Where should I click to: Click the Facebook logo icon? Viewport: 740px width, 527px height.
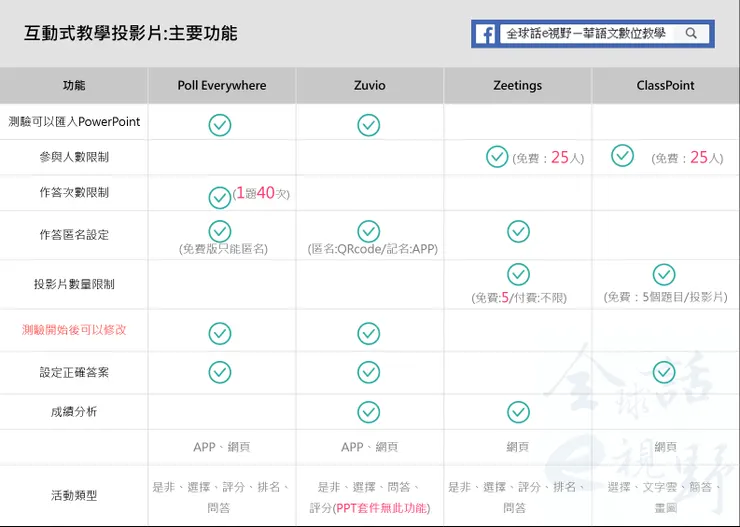(x=486, y=34)
